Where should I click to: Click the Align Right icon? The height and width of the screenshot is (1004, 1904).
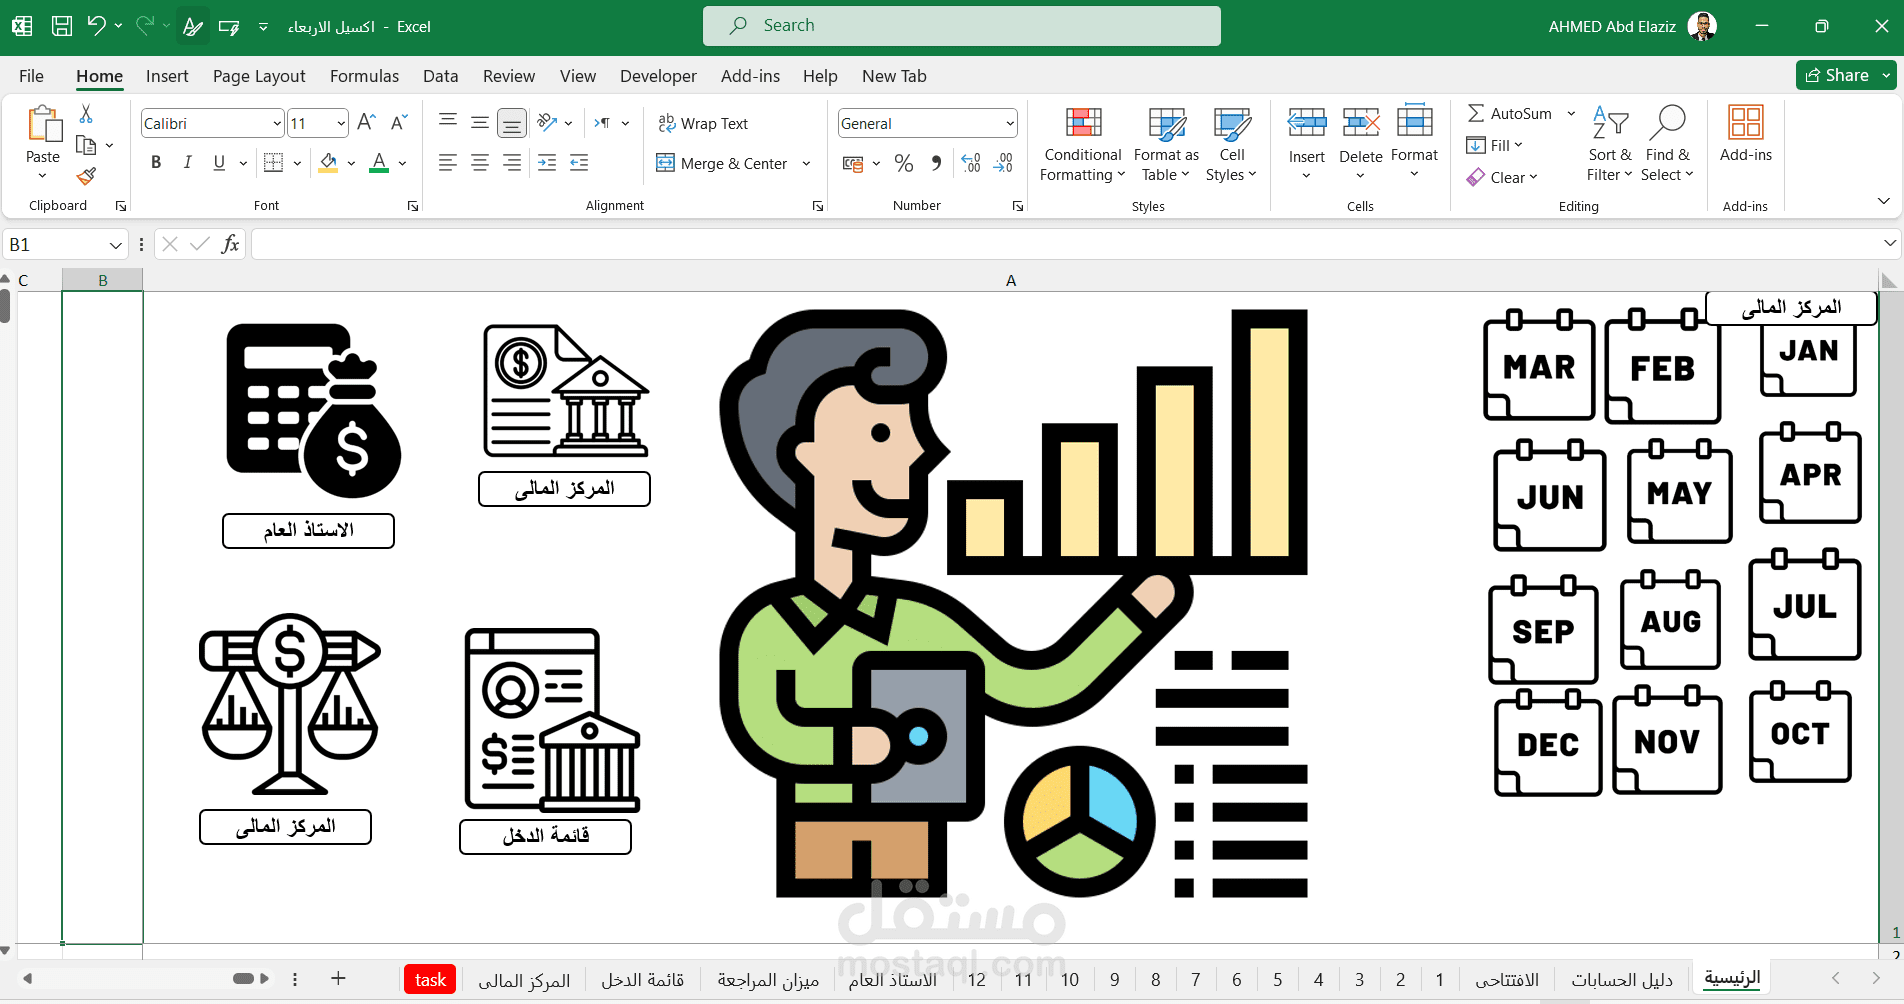pyautogui.click(x=512, y=163)
